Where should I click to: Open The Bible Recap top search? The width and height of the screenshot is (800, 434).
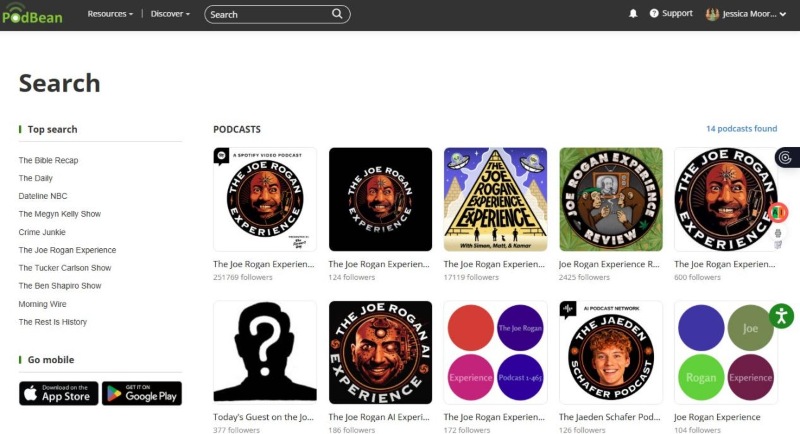(x=48, y=160)
